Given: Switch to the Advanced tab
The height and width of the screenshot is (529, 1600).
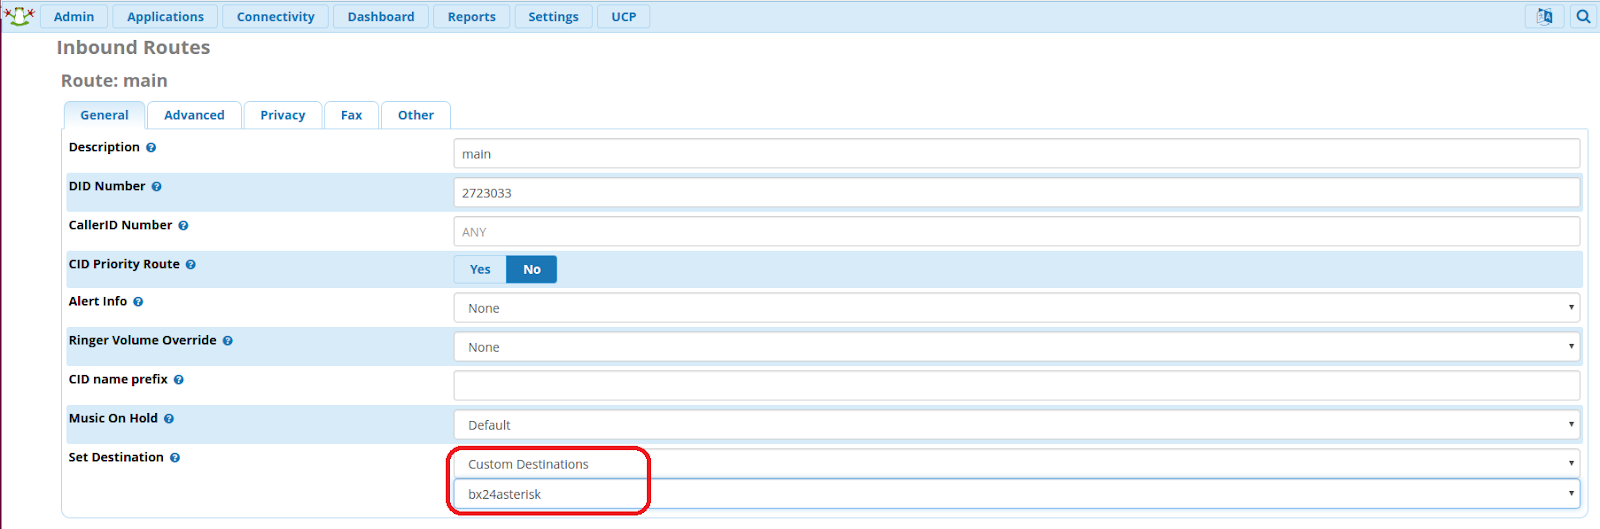Looking at the screenshot, I should 194,115.
